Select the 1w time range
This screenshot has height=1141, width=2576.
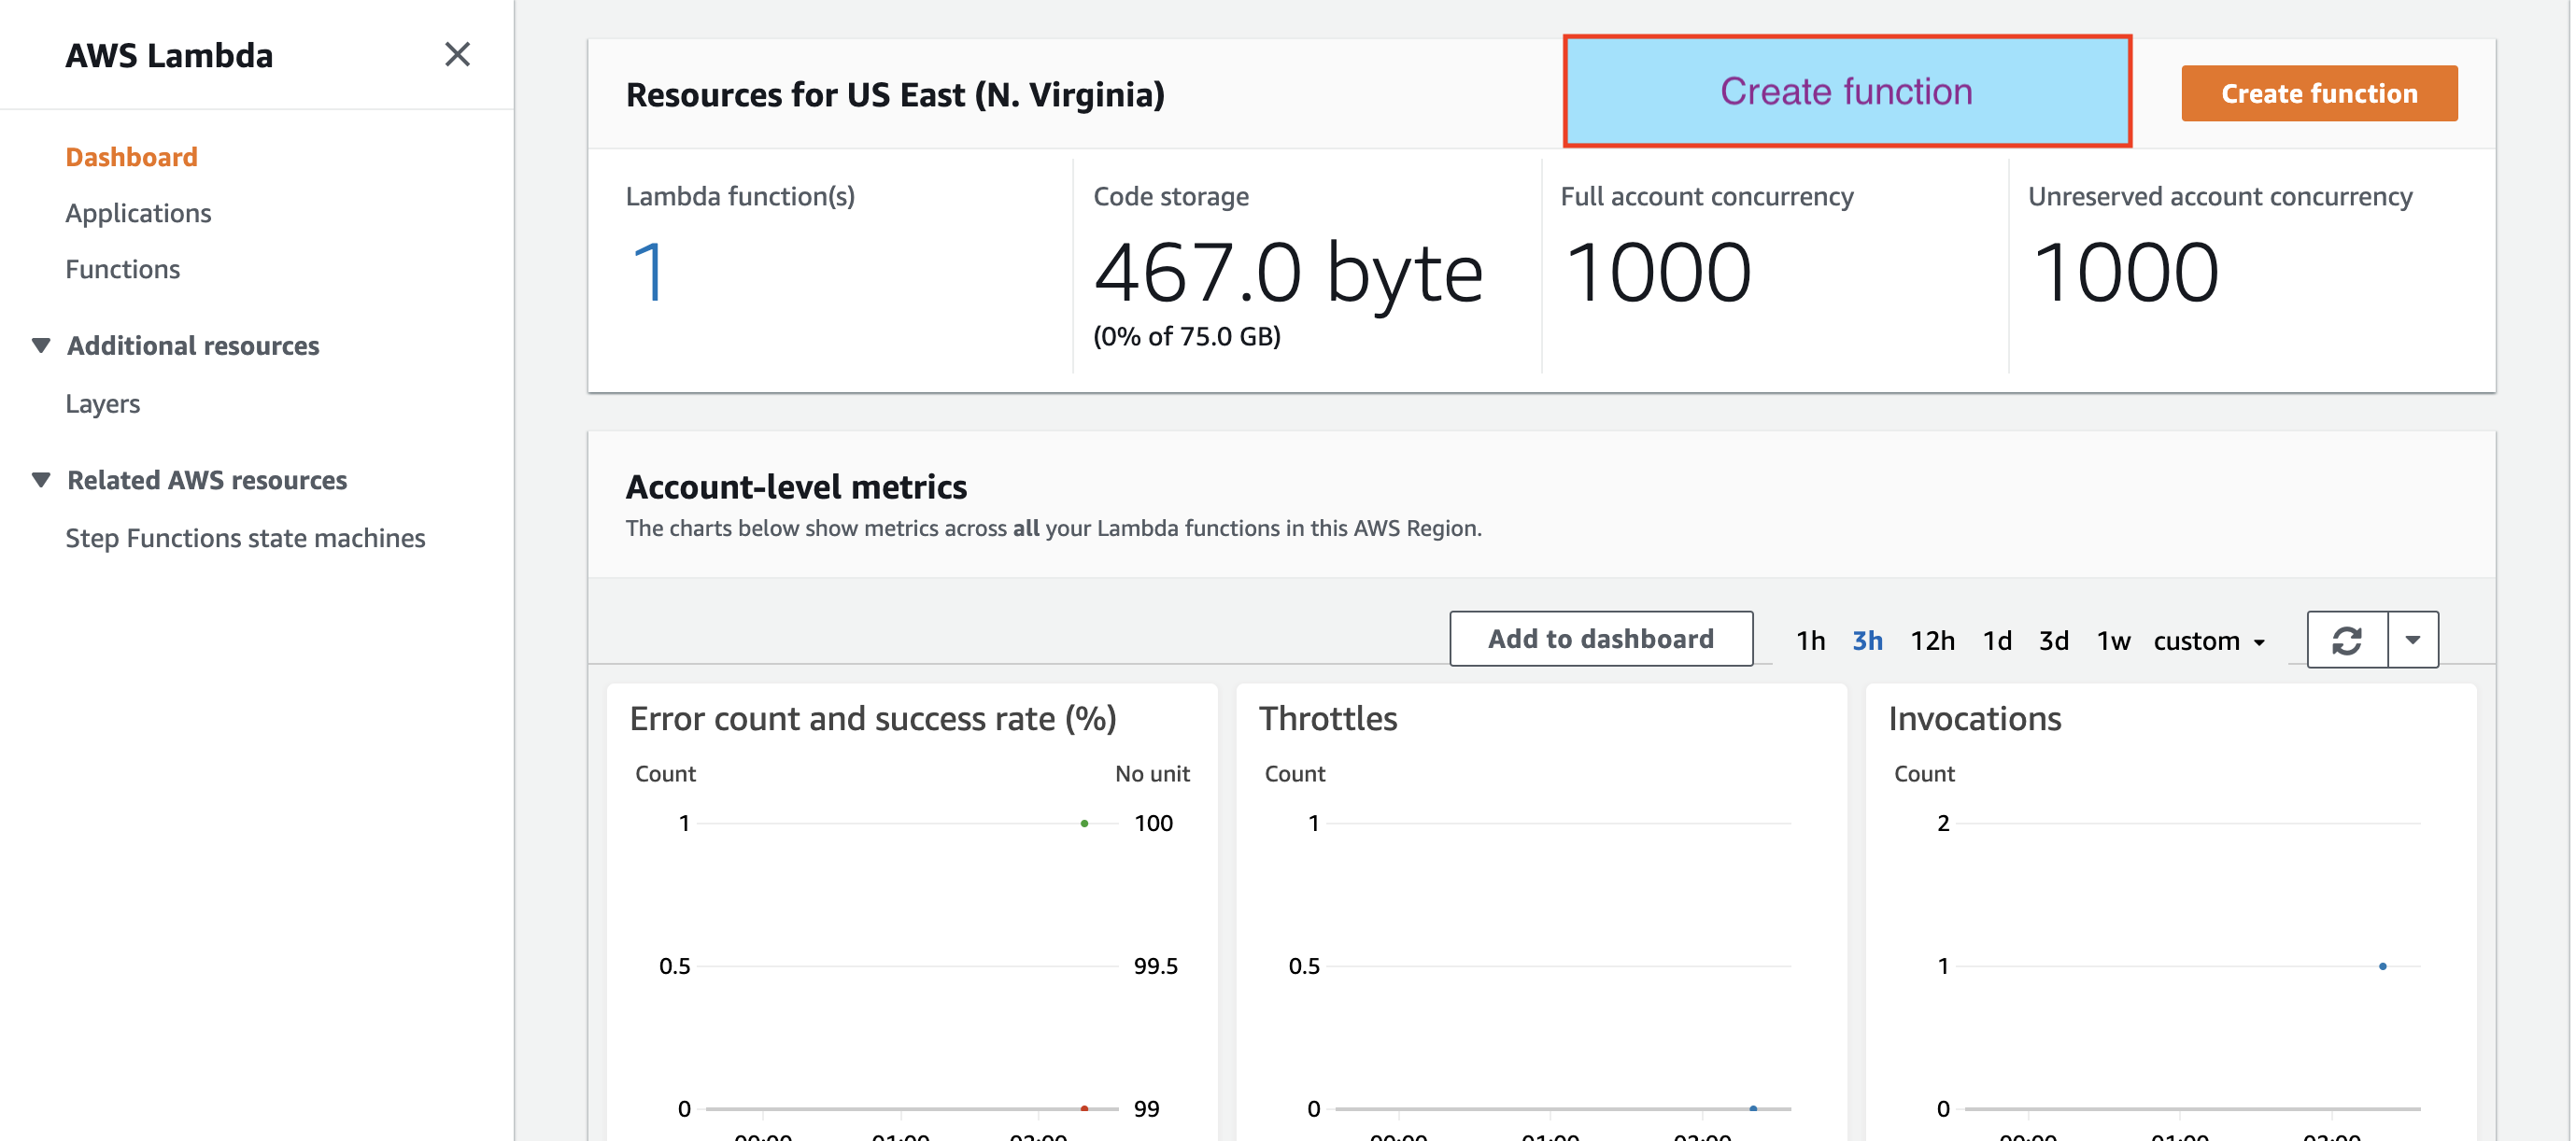[x=2113, y=640]
